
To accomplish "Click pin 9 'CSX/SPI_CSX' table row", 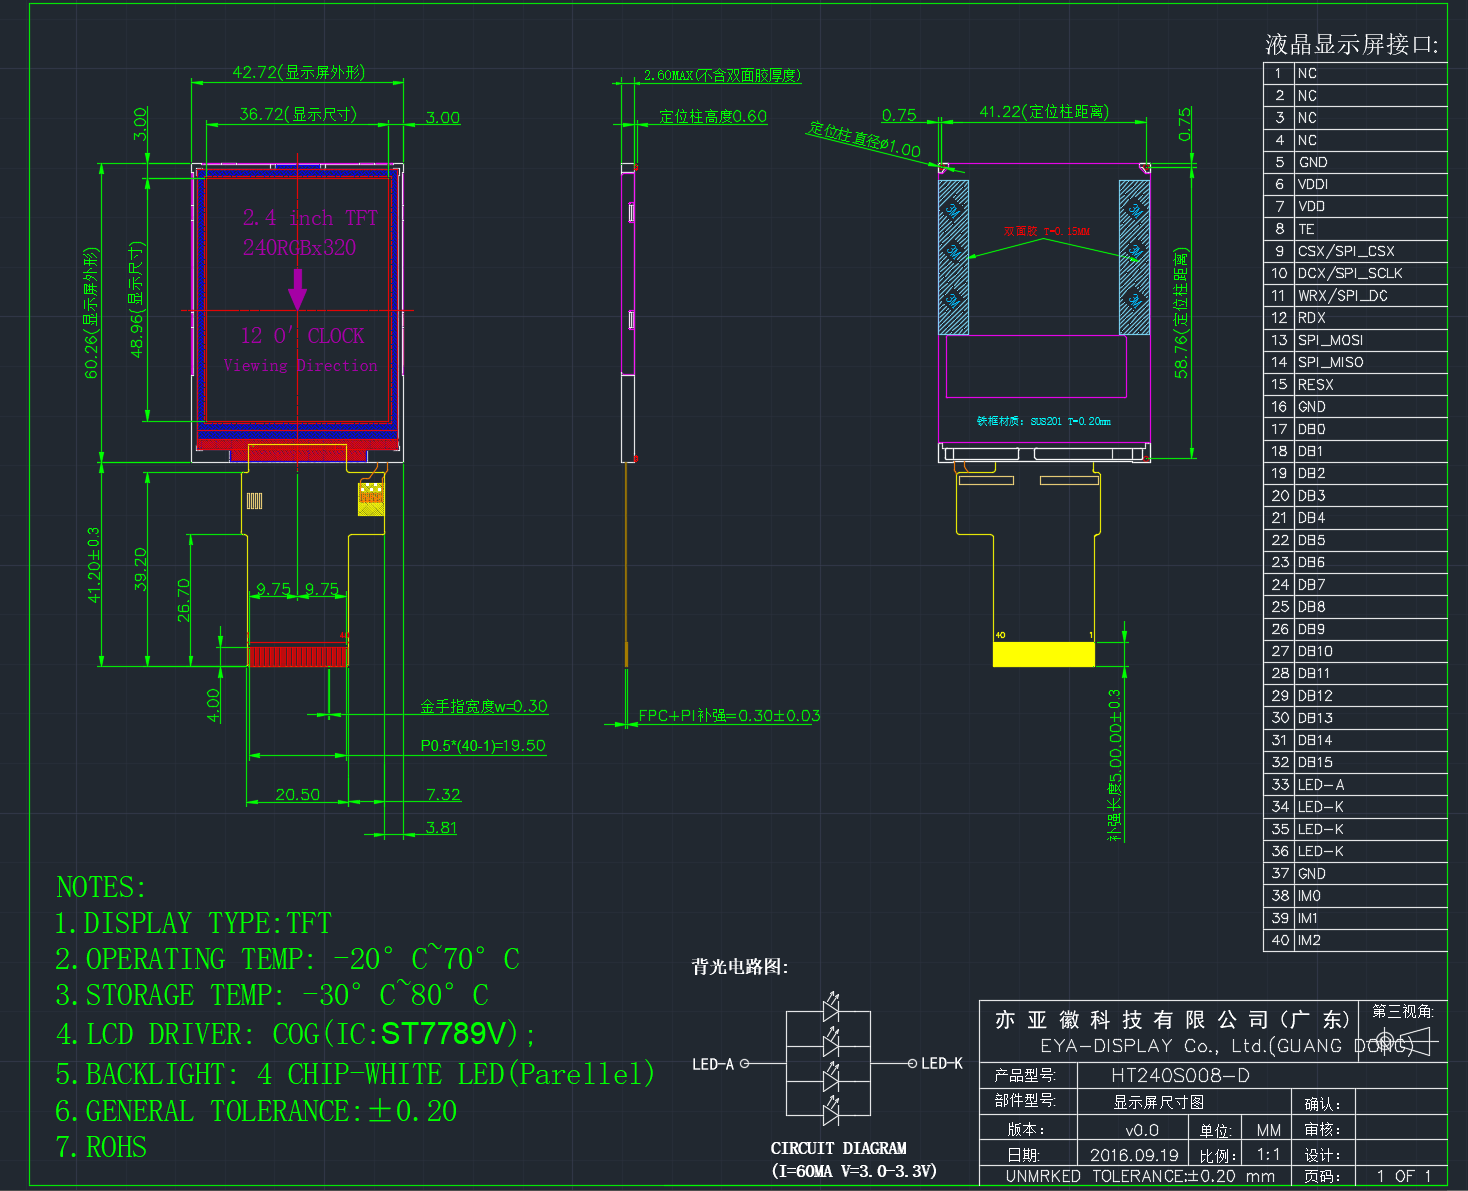I will coord(1355,251).
